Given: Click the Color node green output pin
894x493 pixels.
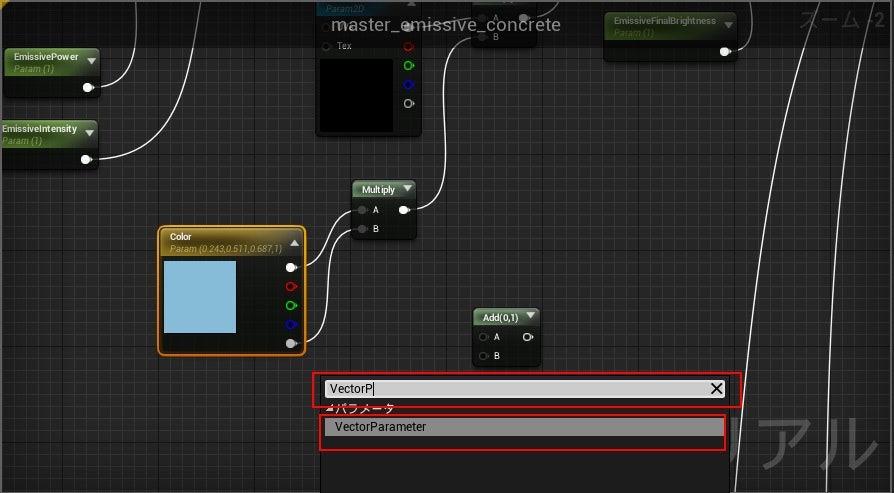Looking at the screenshot, I should tap(291, 305).
